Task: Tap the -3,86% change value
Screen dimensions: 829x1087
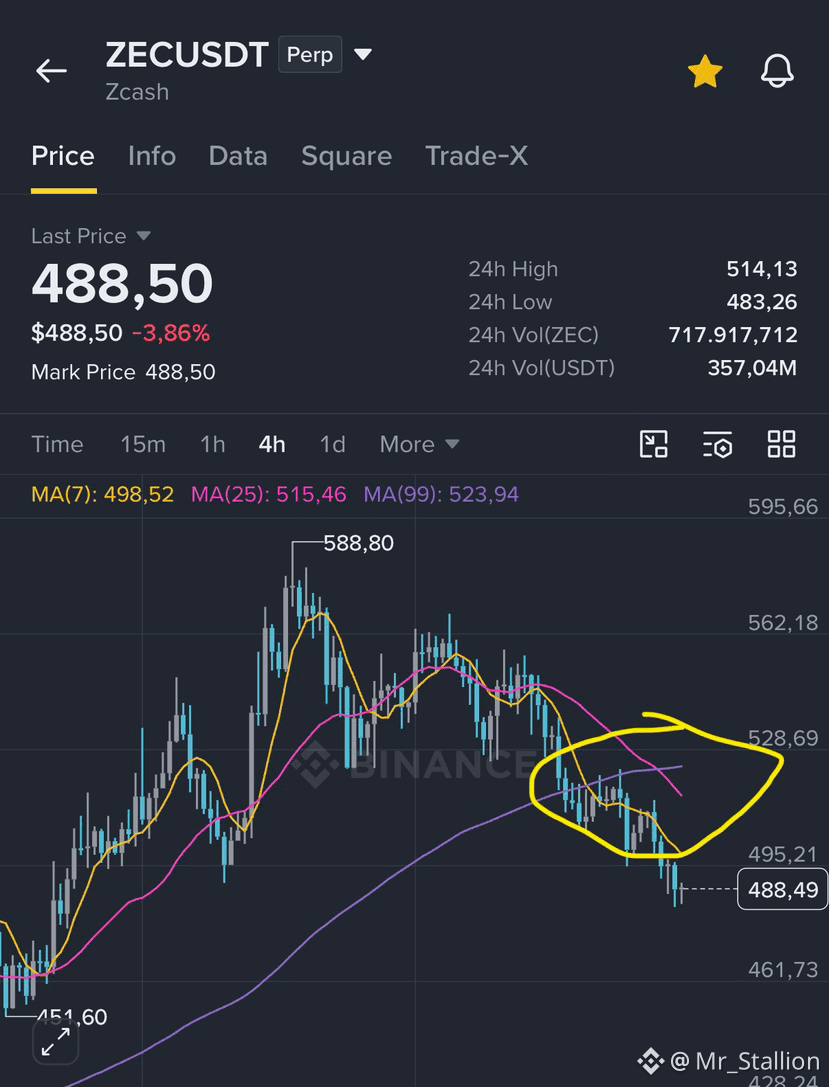Action: pyautogui.click(x=171, y=334)
